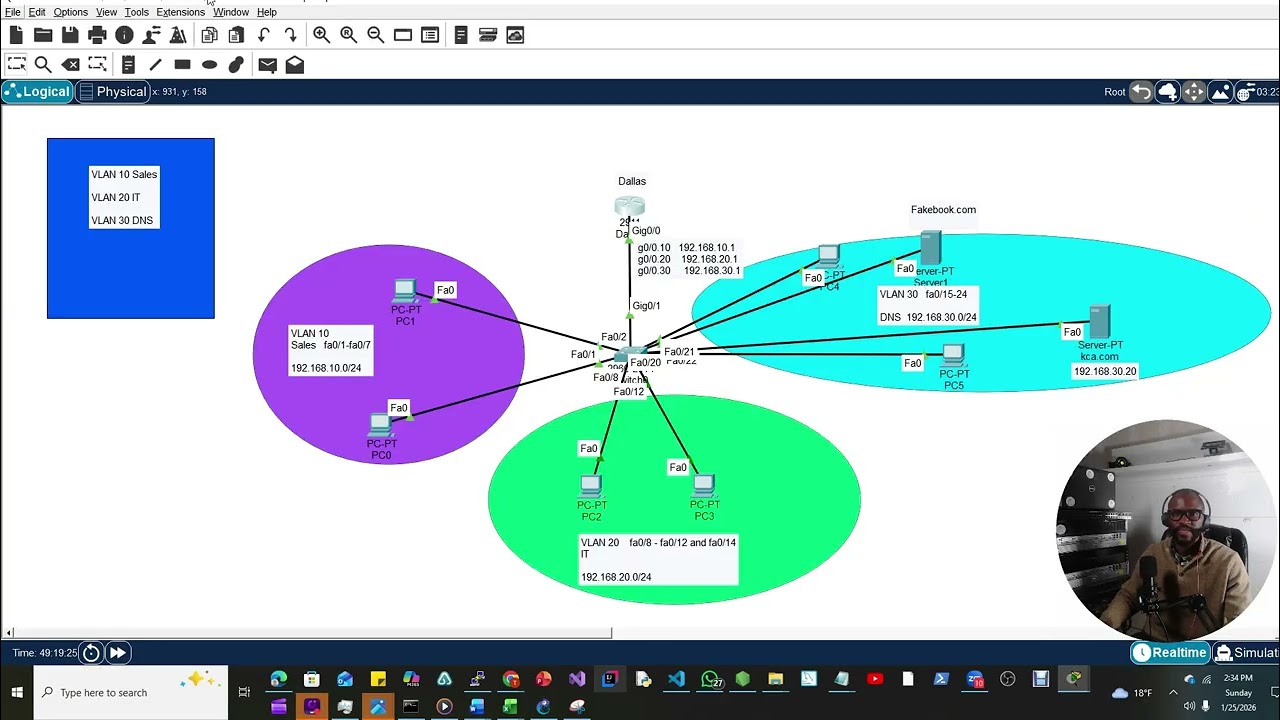Launch the Activity Wizard icon
The image size is (1280, 720).
tap(151, 35)
